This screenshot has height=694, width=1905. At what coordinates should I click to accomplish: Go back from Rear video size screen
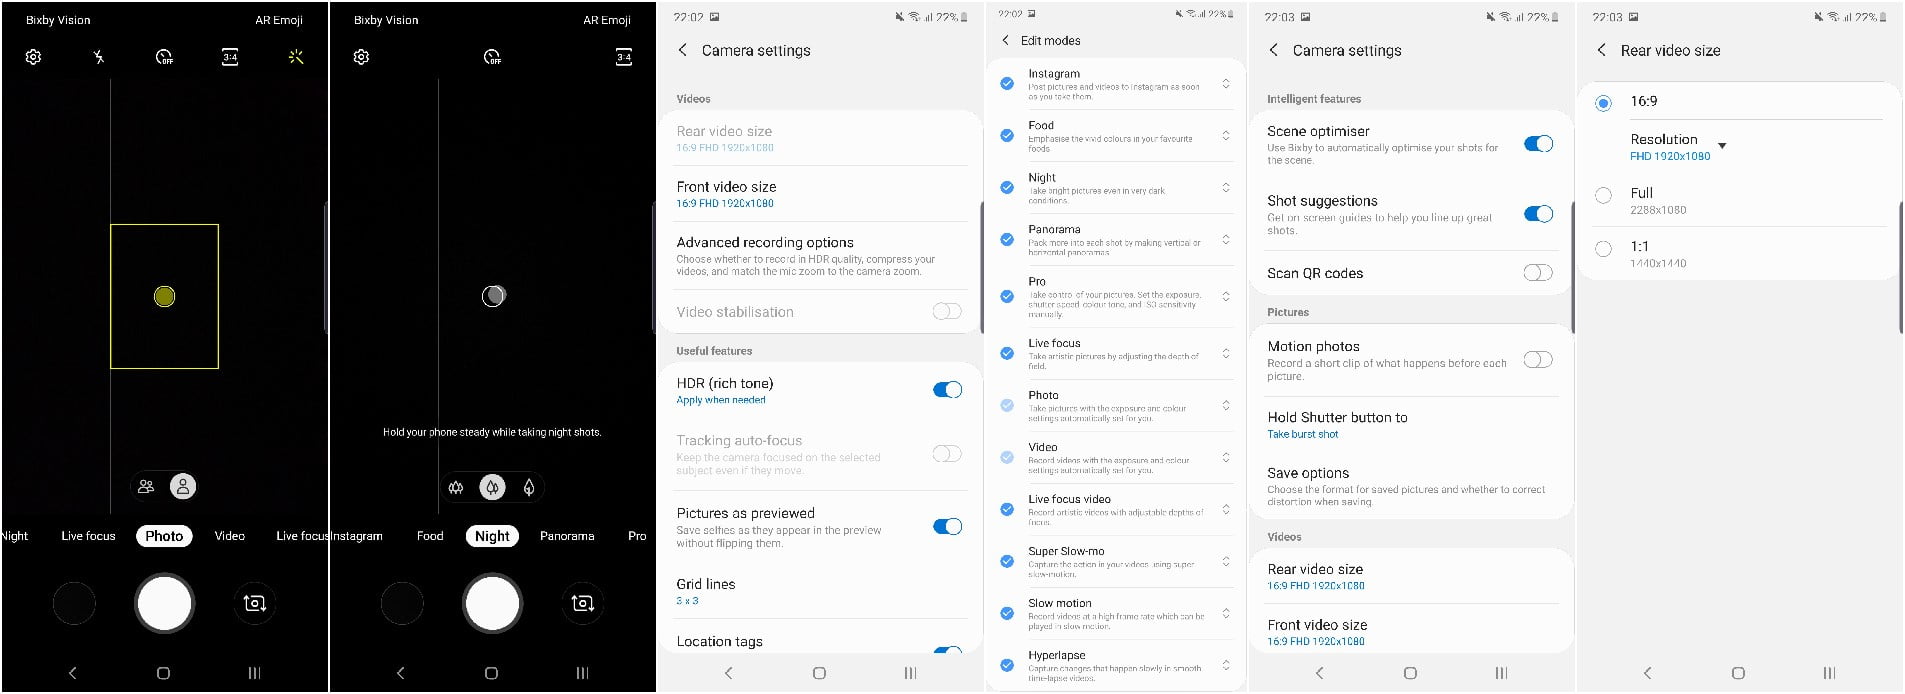(x=1601, y=50)
